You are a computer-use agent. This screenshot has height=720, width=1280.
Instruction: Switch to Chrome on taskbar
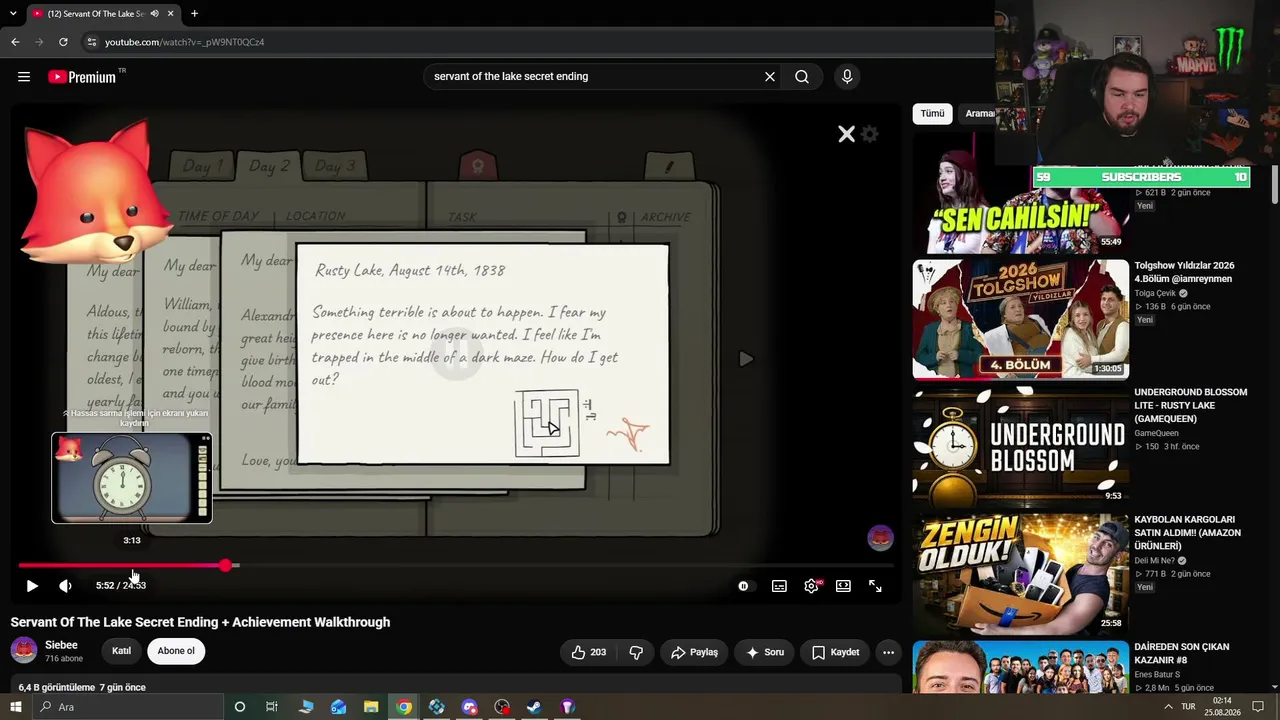click(404, 707)
